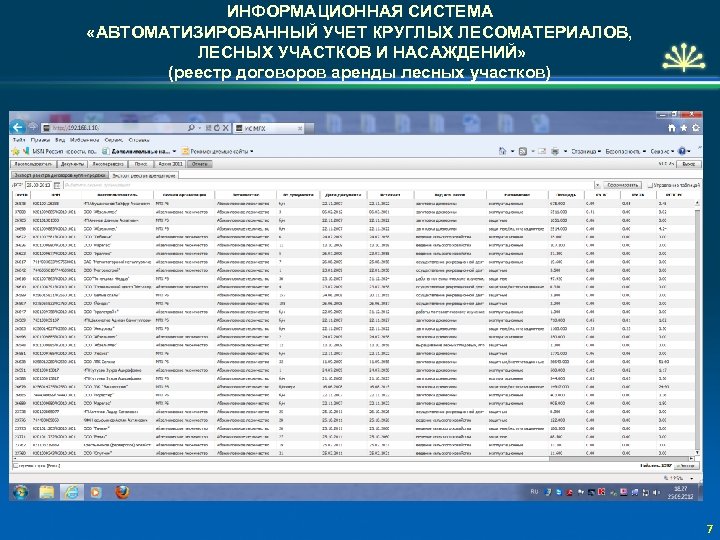The width and height of the screenshot is (720, 540).
Task: Open the Безопасность dropdown in the command bar
Action: tap(625, 151)
